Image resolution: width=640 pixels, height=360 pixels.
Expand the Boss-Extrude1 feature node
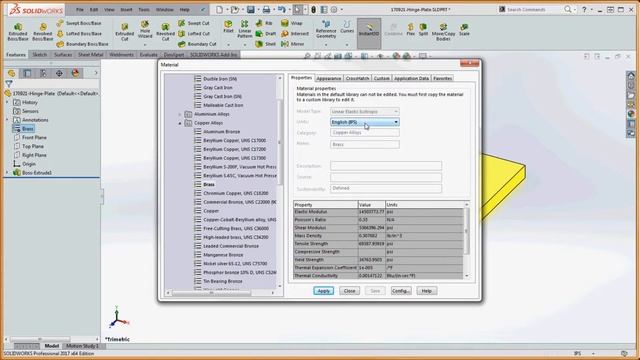click(x=7, y=173)
